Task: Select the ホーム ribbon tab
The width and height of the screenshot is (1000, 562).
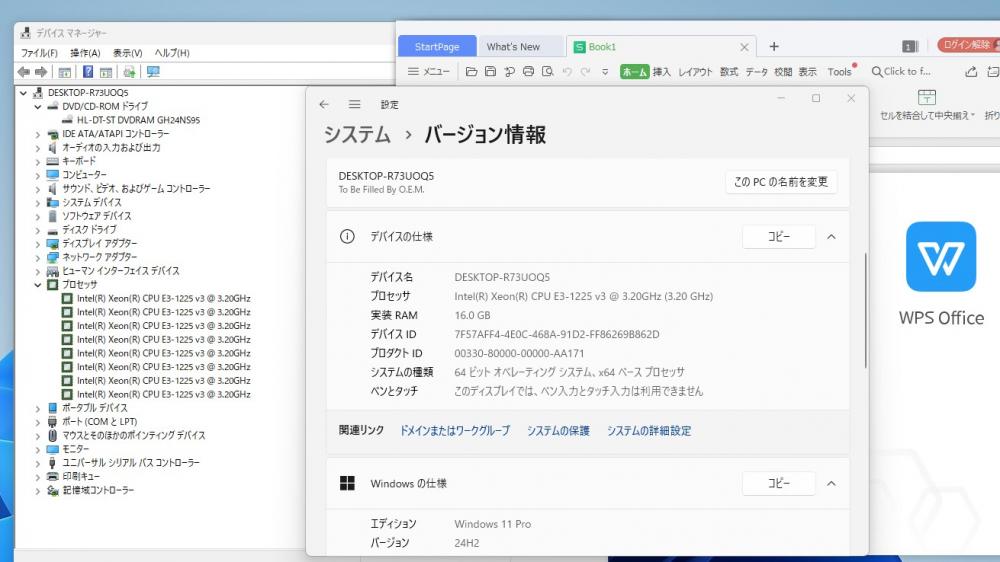Action: point(634,72)
